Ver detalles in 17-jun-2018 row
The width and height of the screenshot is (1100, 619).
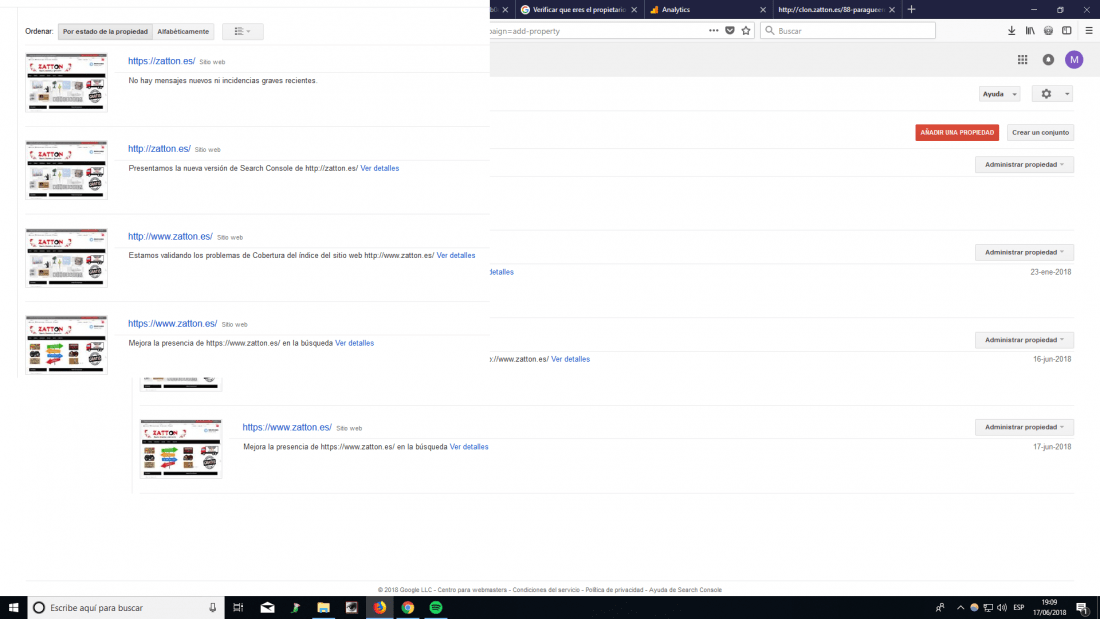click(x=469, y=447)
